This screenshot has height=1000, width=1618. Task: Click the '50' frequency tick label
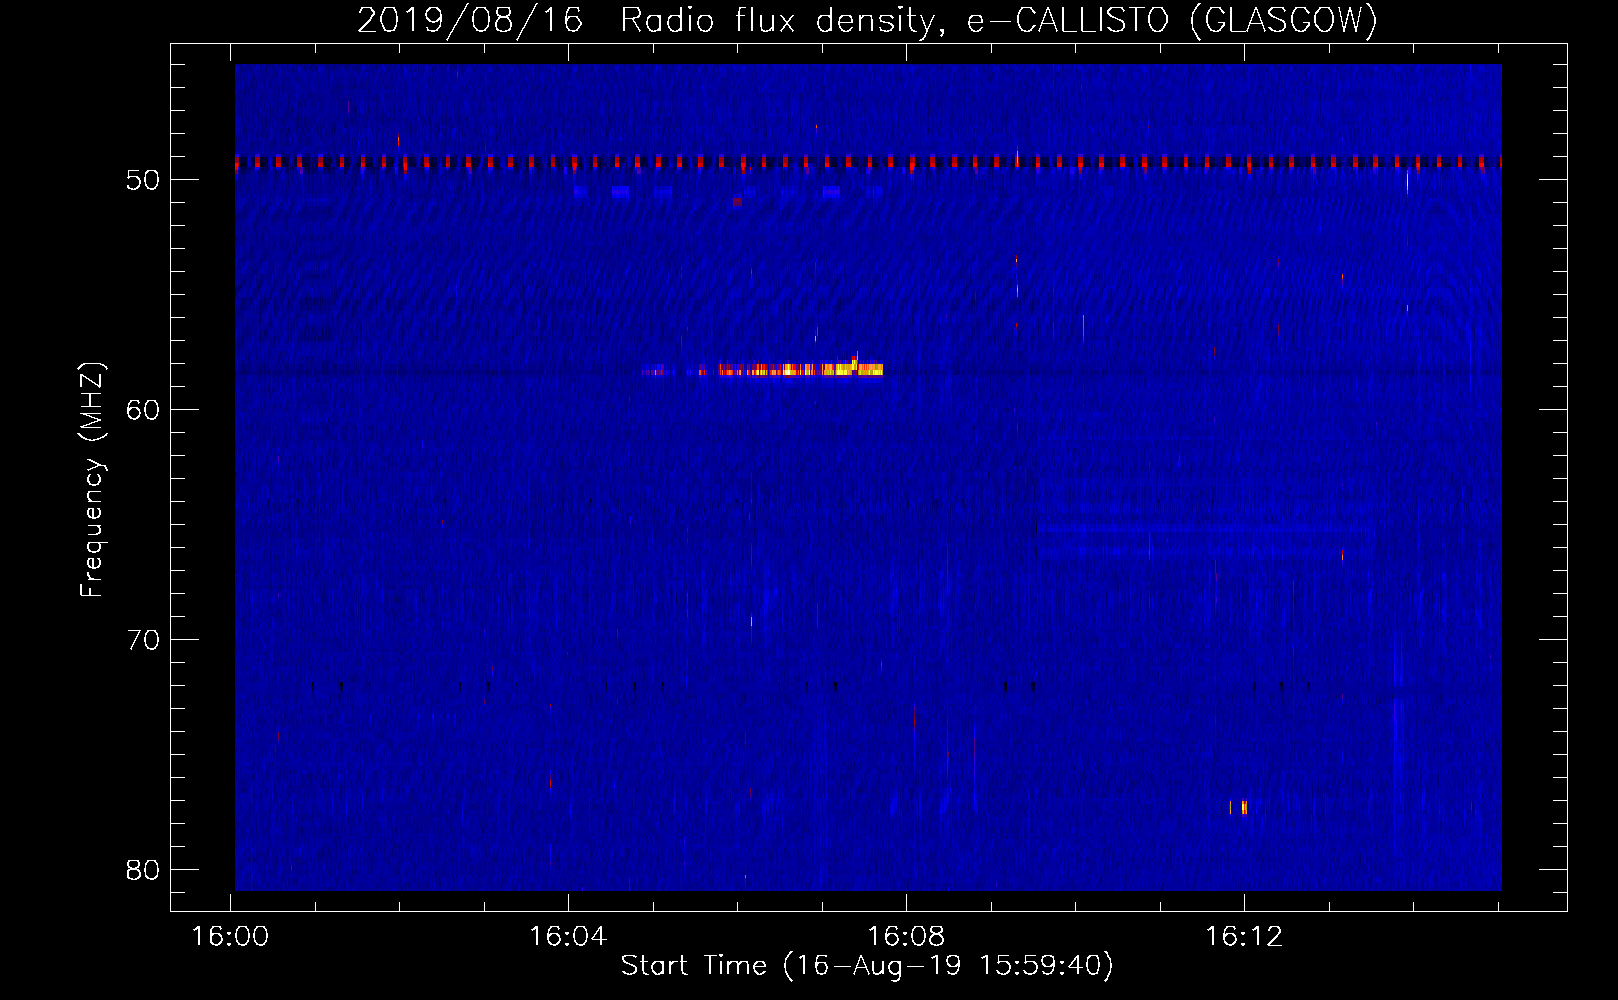(x=143, y=180)
